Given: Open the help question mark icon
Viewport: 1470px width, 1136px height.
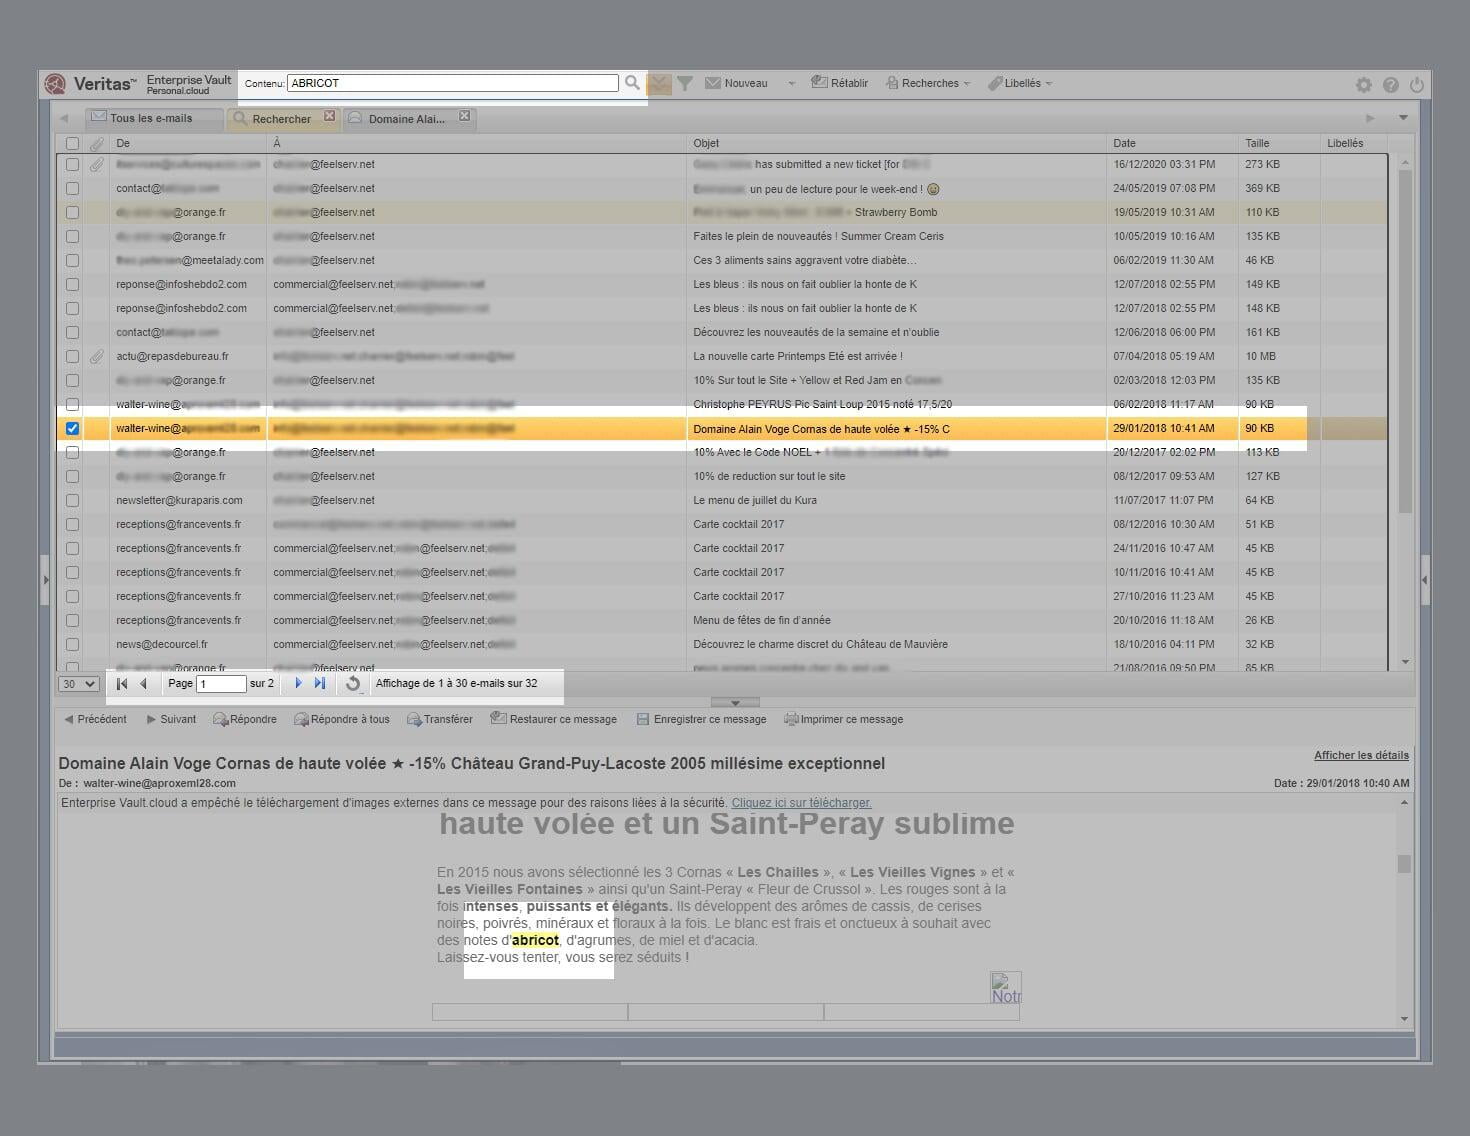Looking at the screenshot, I should [x=1391, y=85].
